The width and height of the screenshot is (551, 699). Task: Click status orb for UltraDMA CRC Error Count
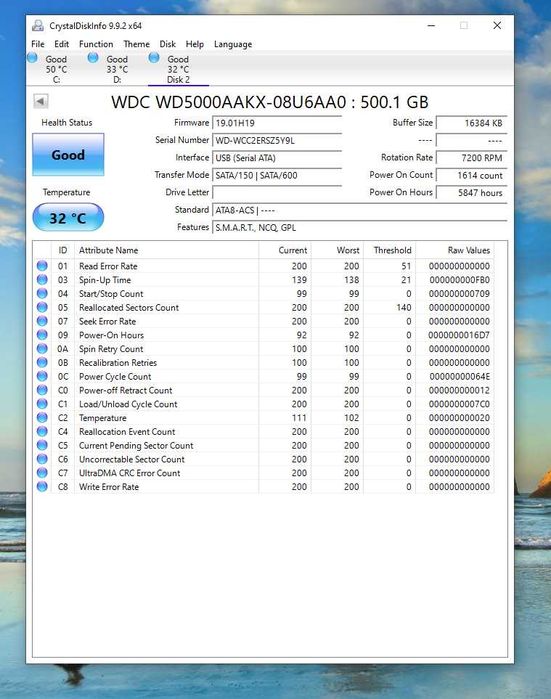42,473
